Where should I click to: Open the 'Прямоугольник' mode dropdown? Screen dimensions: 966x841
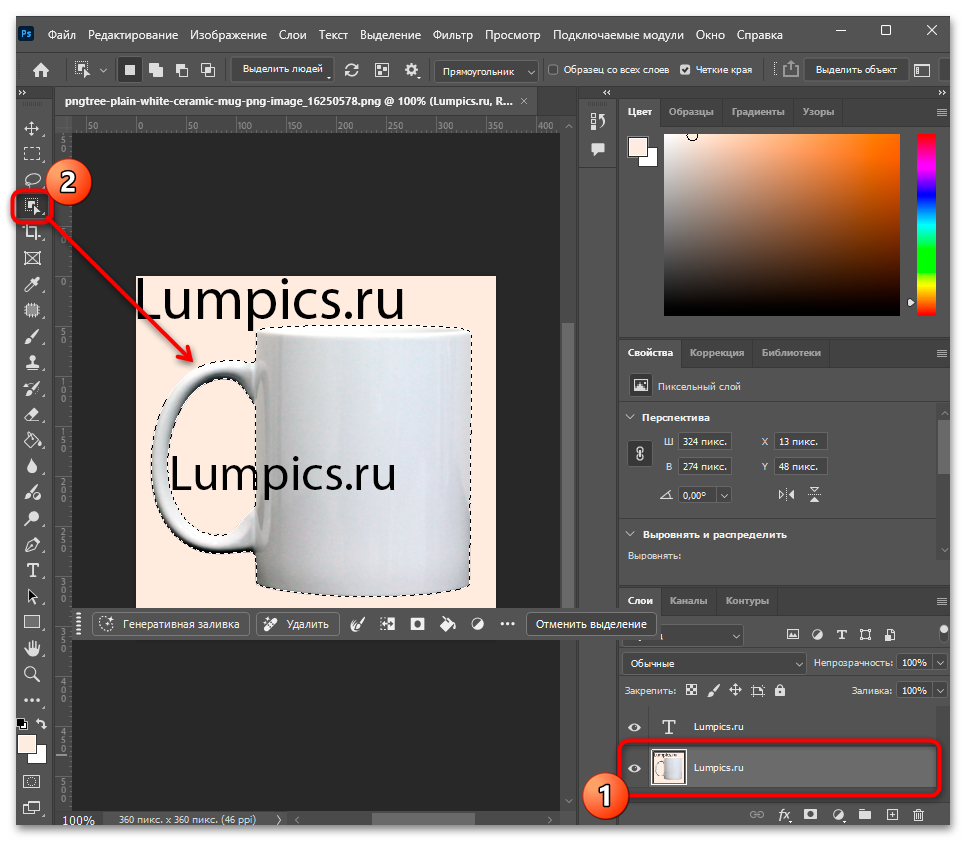pos(486,71)
